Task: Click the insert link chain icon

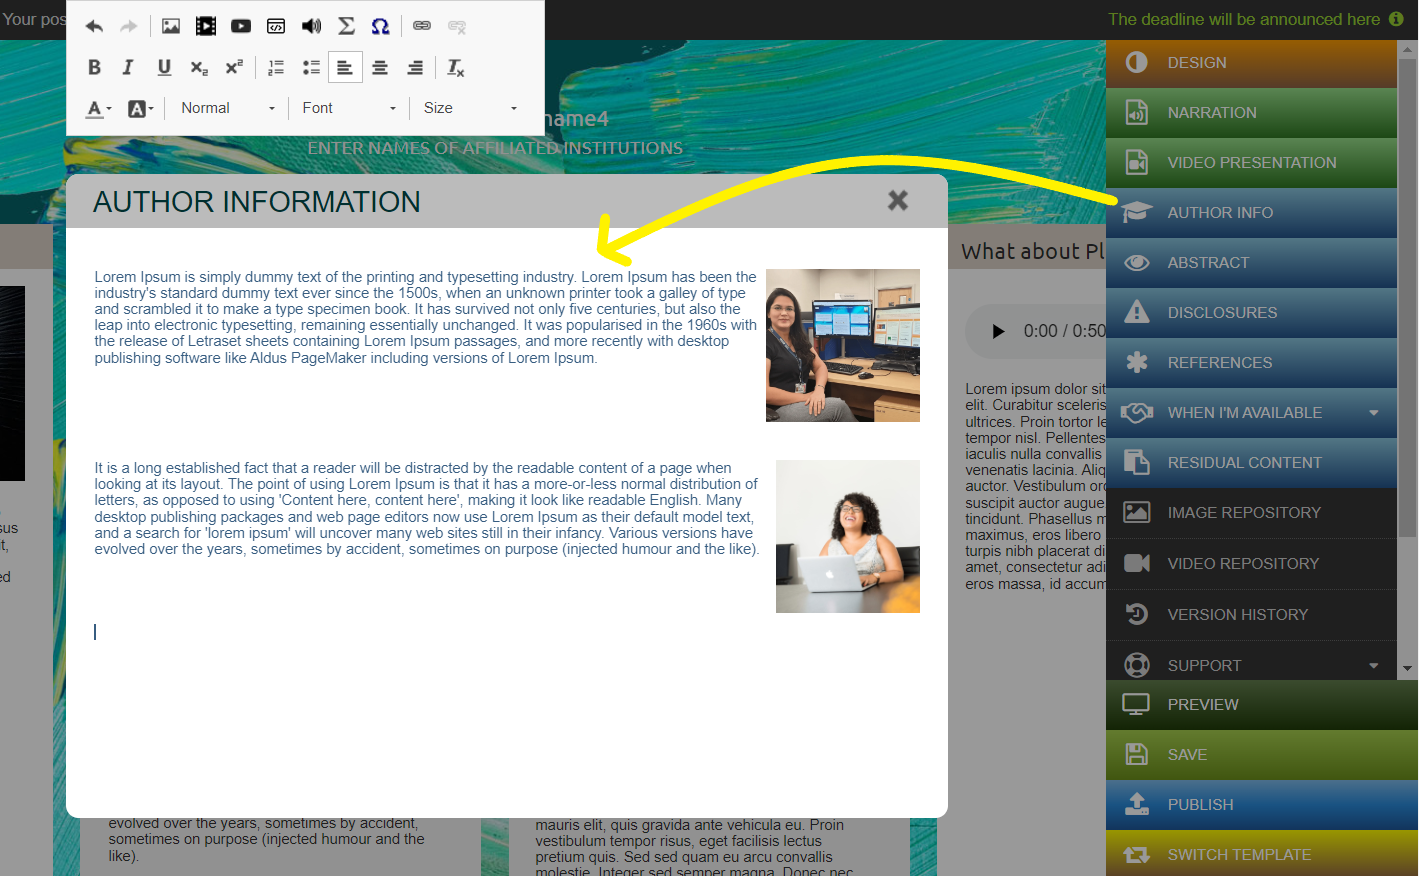Action: pos(422,26)
